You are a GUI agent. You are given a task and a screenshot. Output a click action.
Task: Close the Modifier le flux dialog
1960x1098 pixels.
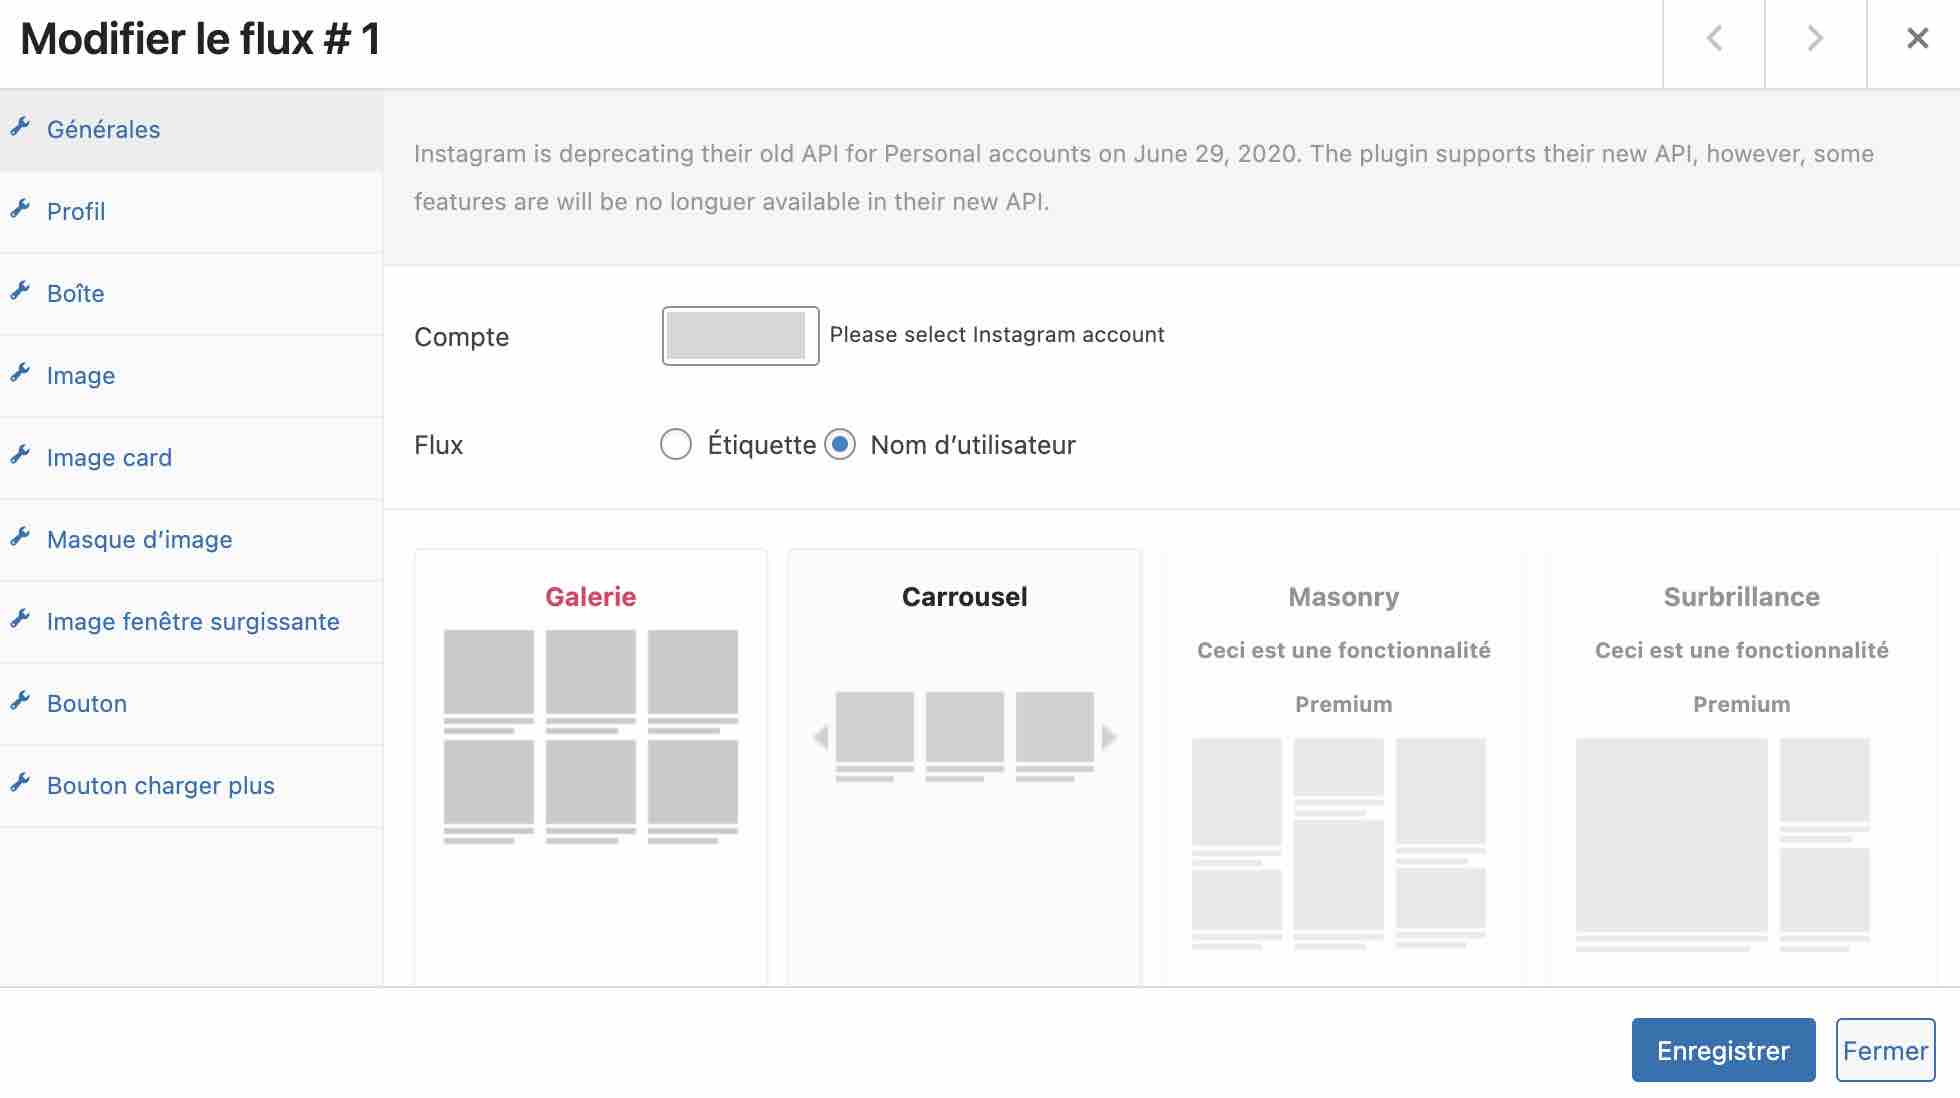click(x=1918, y=38)
